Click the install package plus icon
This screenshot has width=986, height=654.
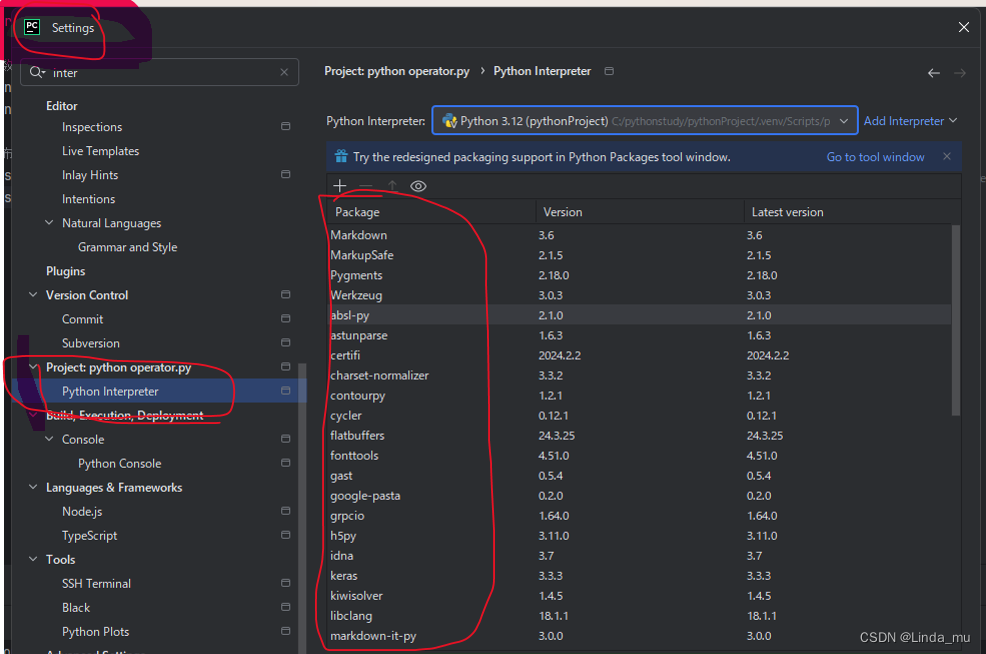click(340, 186)
